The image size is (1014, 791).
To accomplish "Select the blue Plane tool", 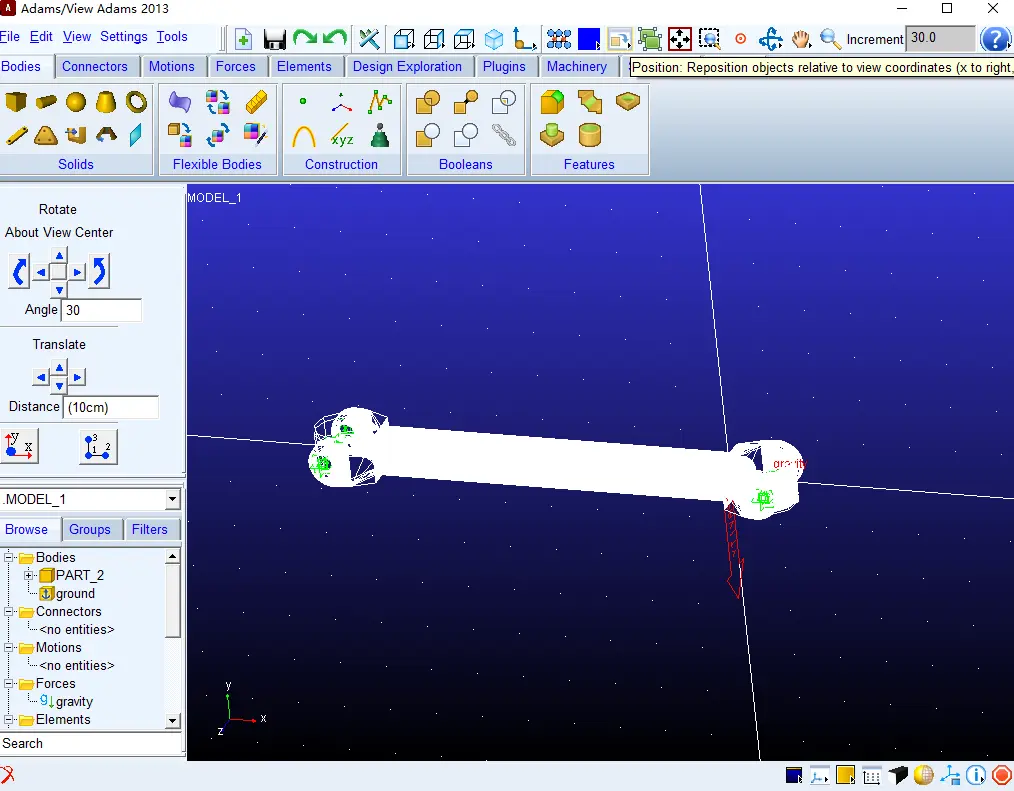I will (136, 136).
